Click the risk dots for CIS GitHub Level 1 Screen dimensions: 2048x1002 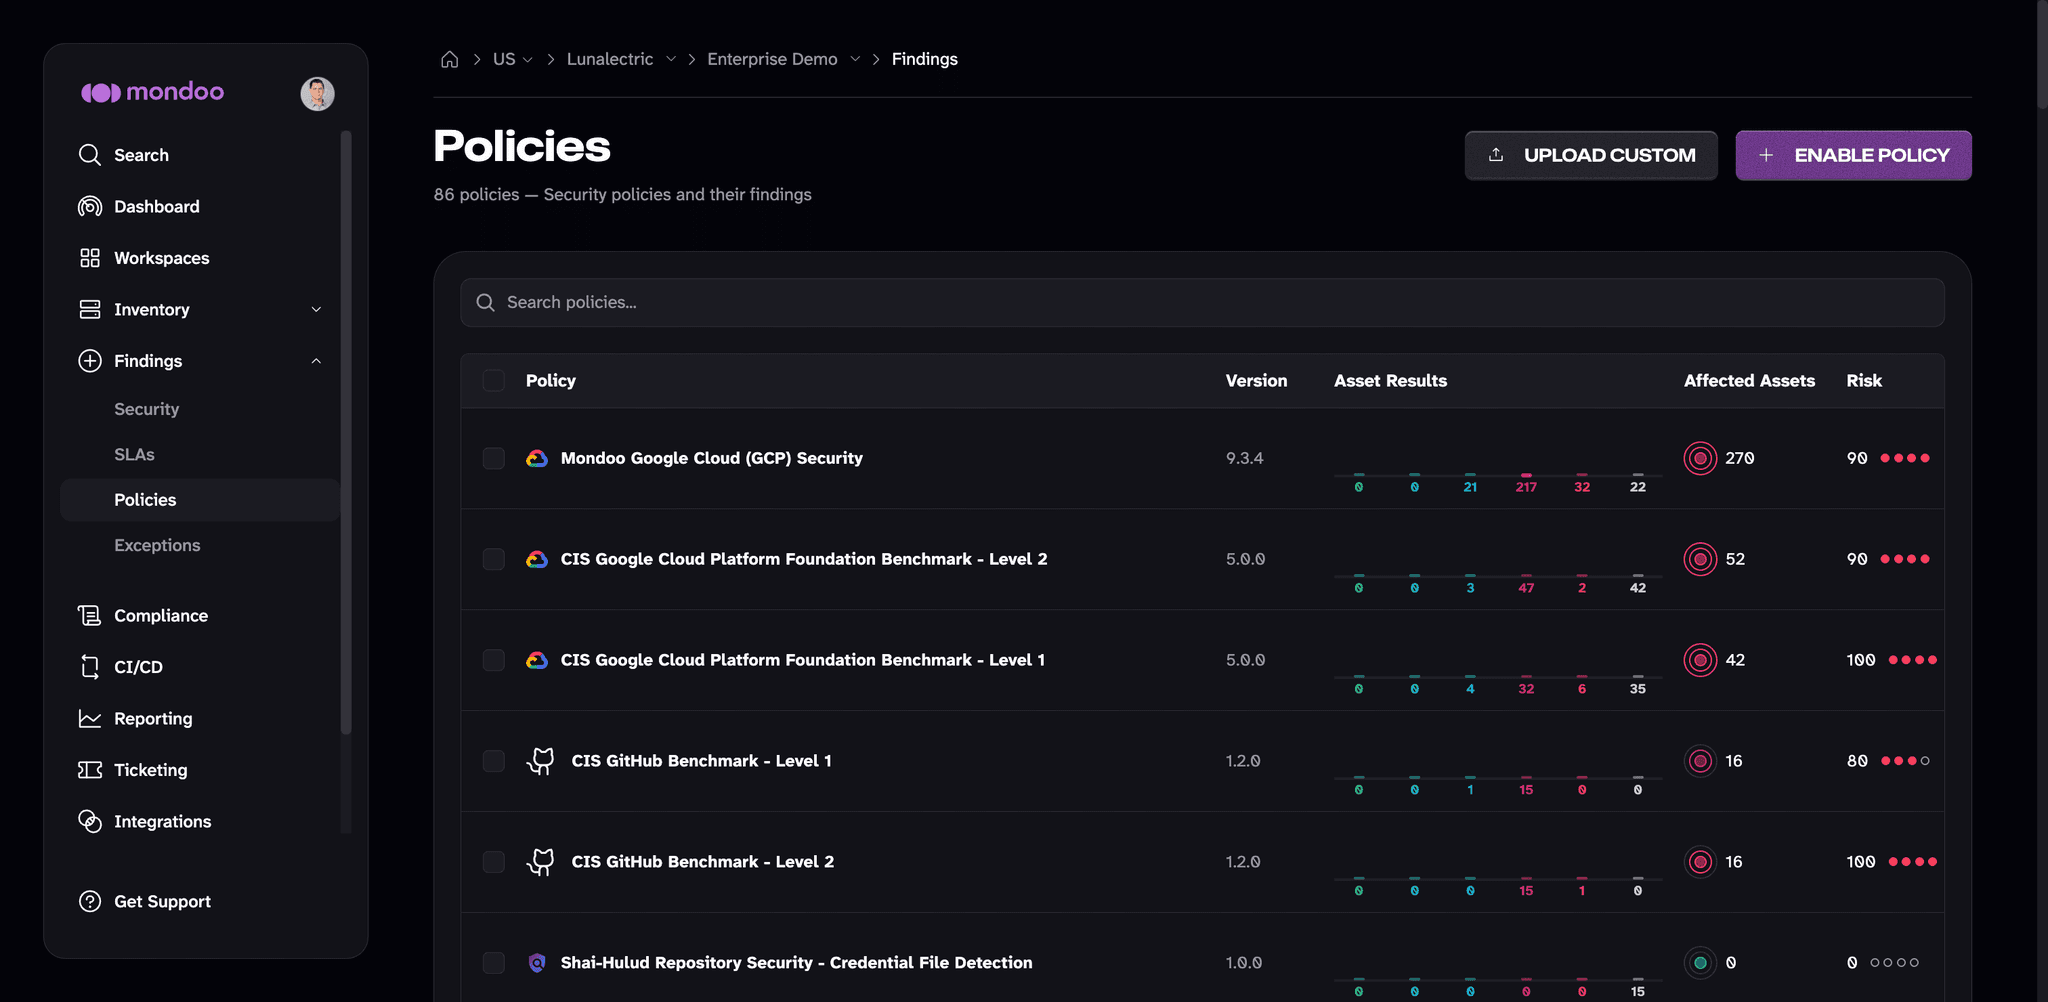click(x=1905, y=761)
